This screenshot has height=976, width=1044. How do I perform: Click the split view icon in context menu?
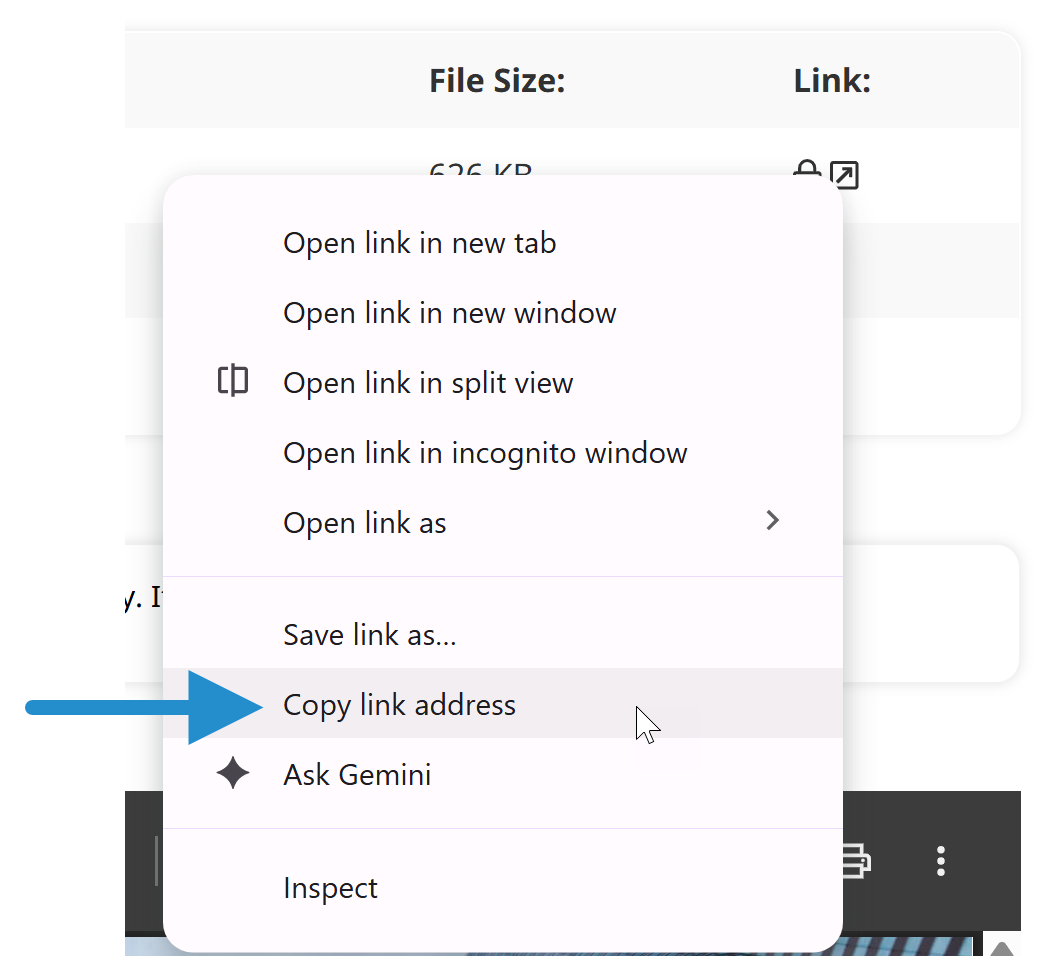point(233,381)
